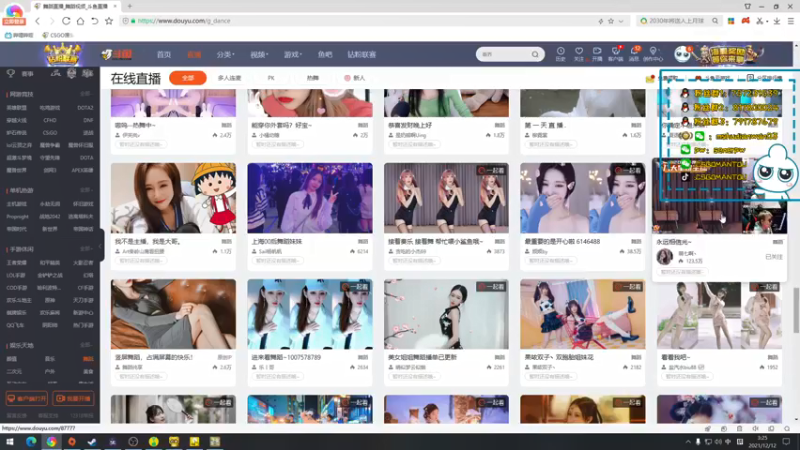The image size is (800, 450).
Task: Open Microsoft Edge from the taskbar
Action: coord(31,442)
